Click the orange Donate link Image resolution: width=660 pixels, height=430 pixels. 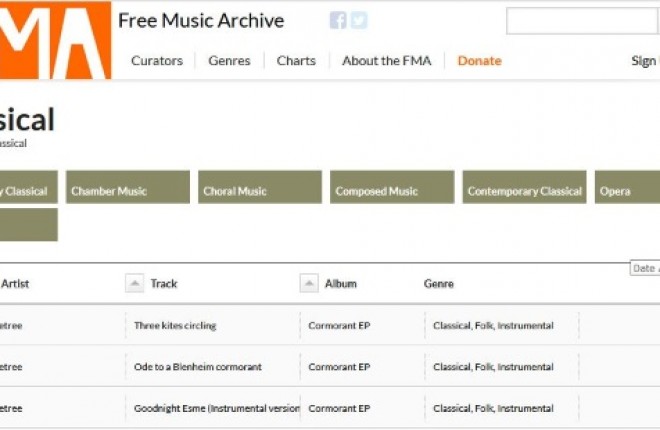[x=479, y=61]
